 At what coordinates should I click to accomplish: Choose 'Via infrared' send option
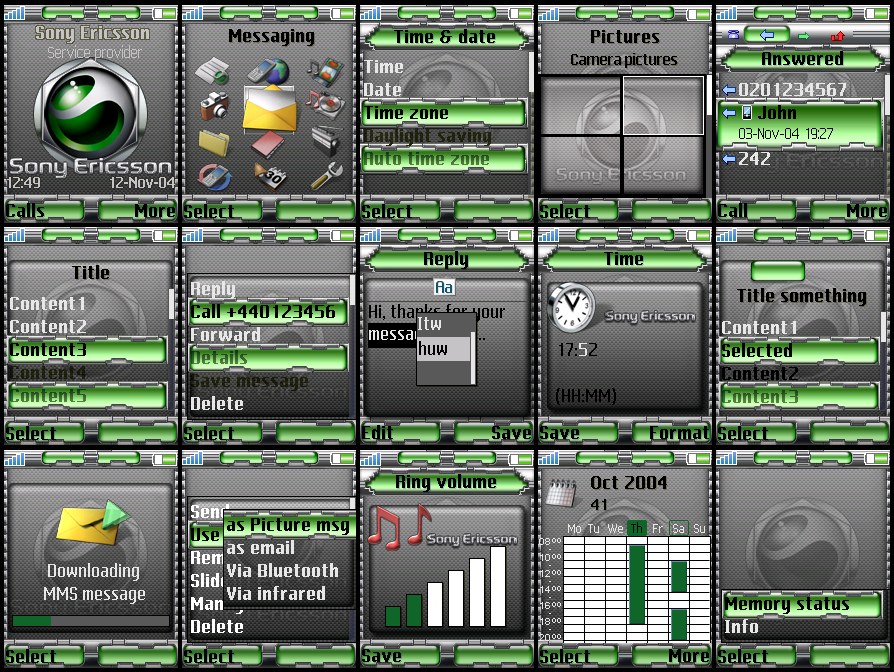coord(289,593)
